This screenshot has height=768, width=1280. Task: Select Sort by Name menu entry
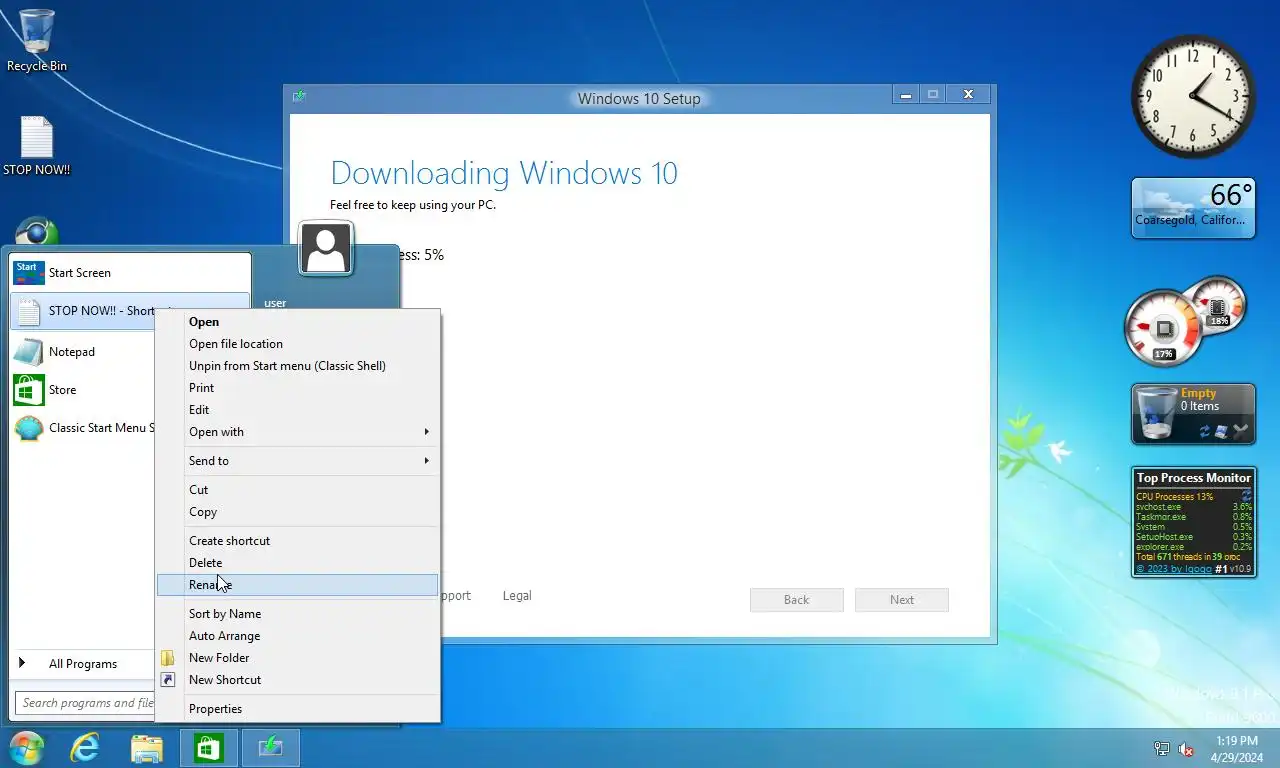tap(298, 614)
